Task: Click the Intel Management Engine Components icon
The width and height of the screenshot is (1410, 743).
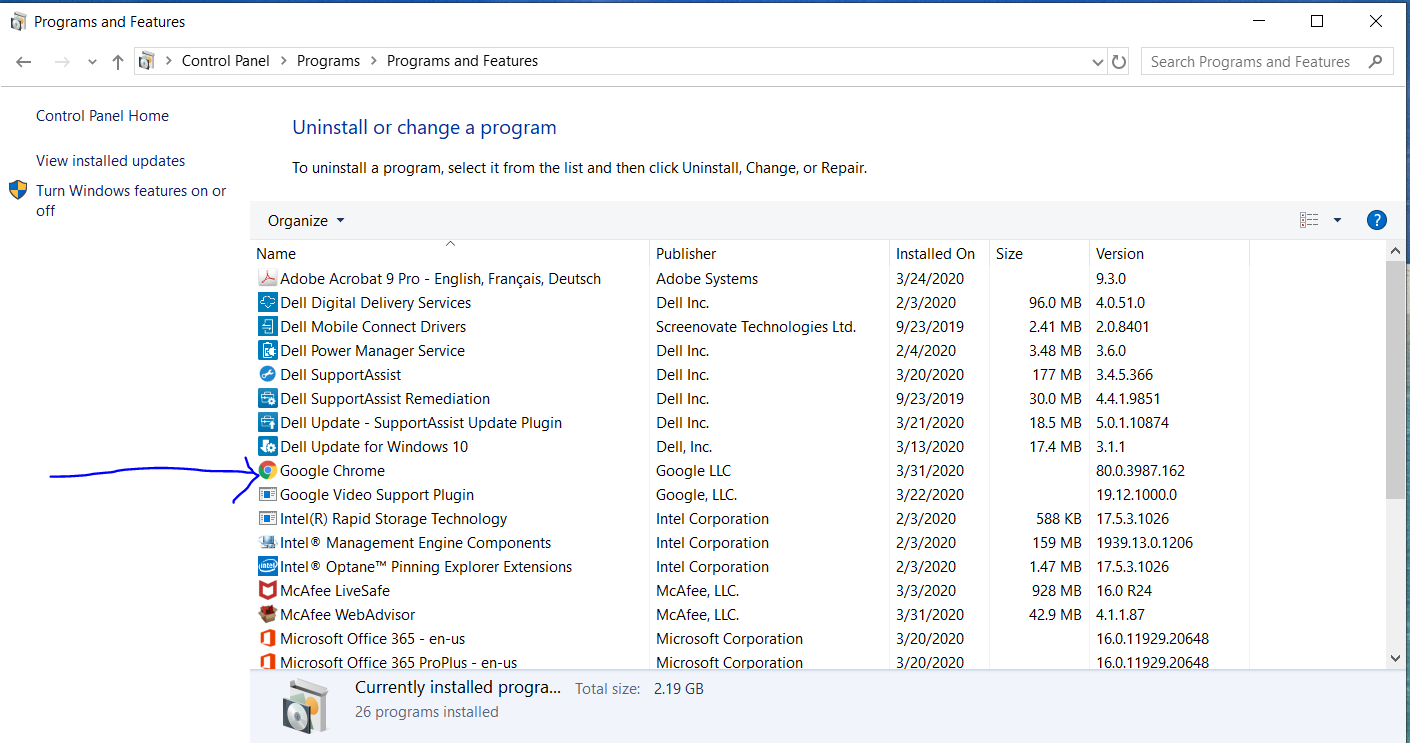Action: (x=267, y=543)
